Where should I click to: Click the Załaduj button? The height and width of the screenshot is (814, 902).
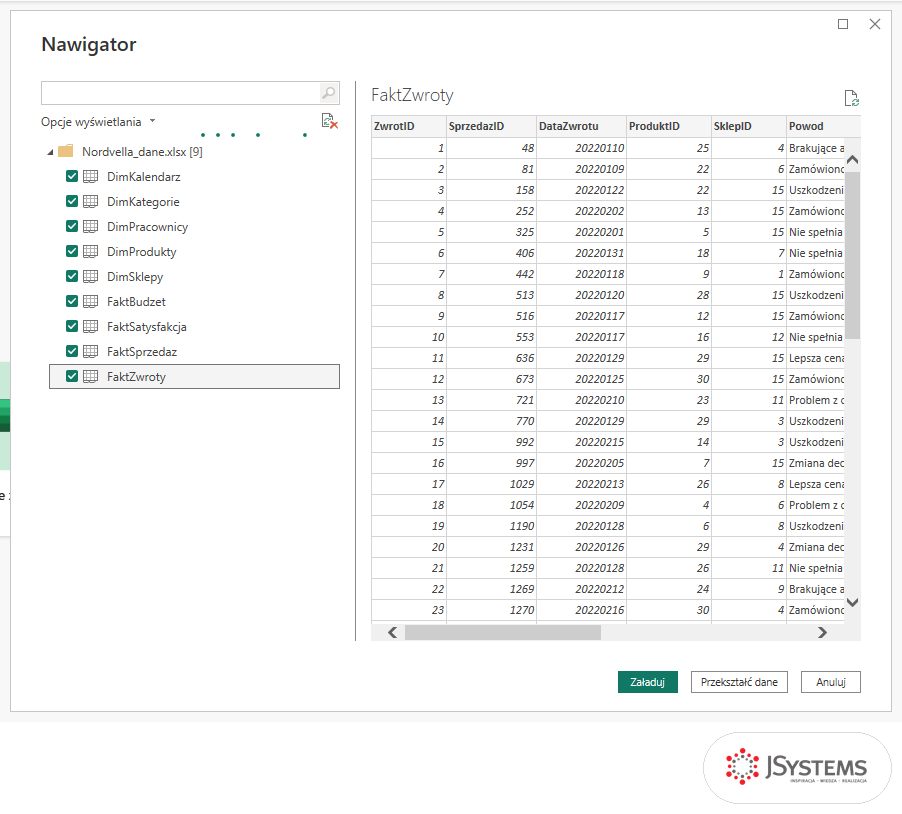(648, 682)
